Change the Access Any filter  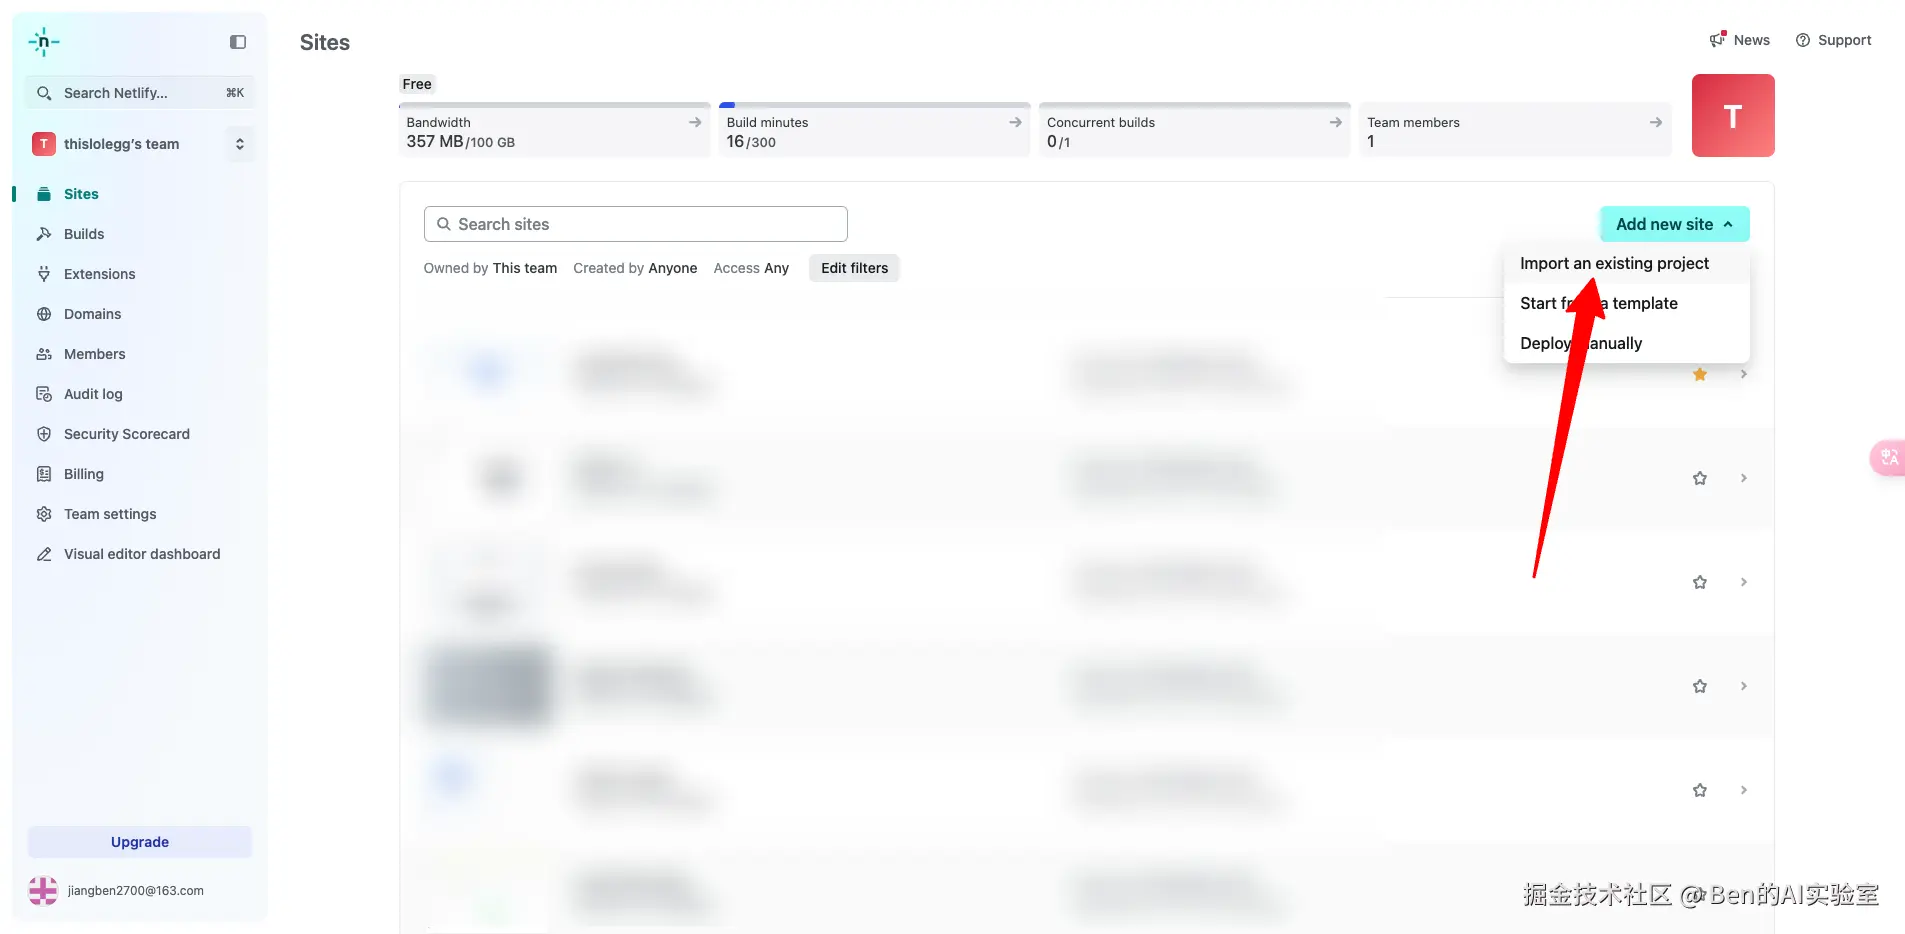click(751, 268)
